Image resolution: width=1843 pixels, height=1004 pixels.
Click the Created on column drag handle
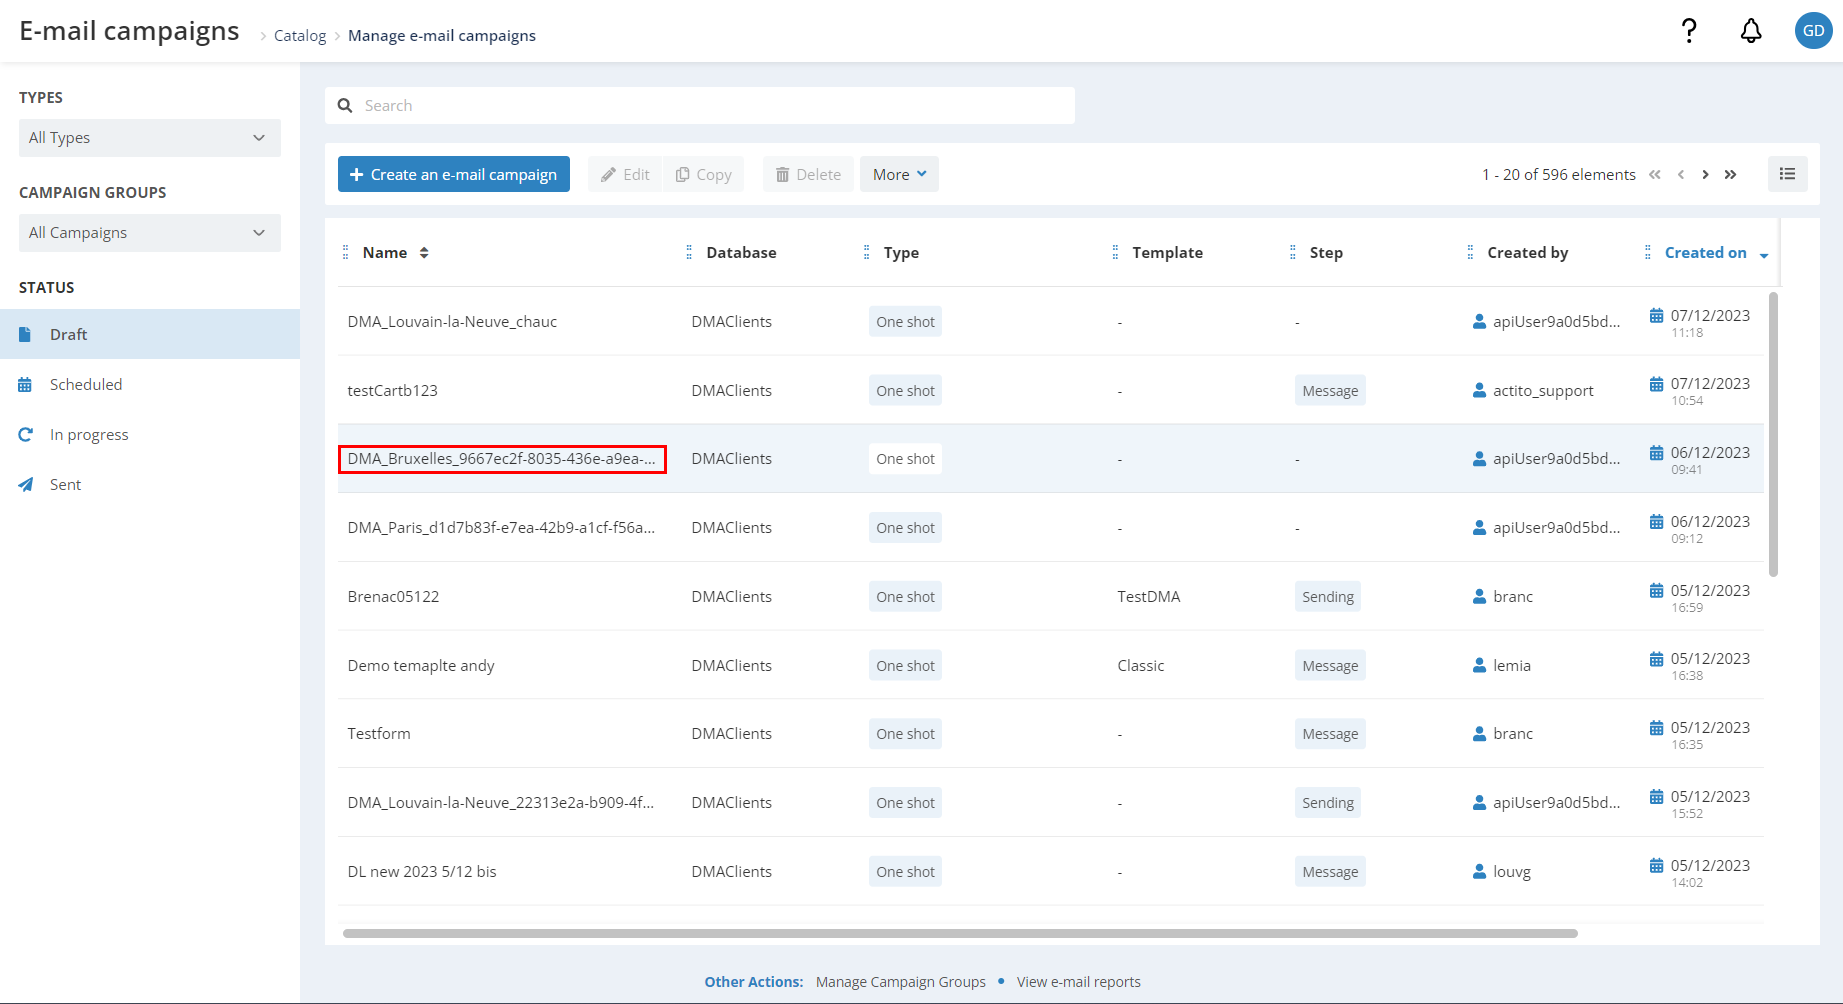(x=1648, y=253)
